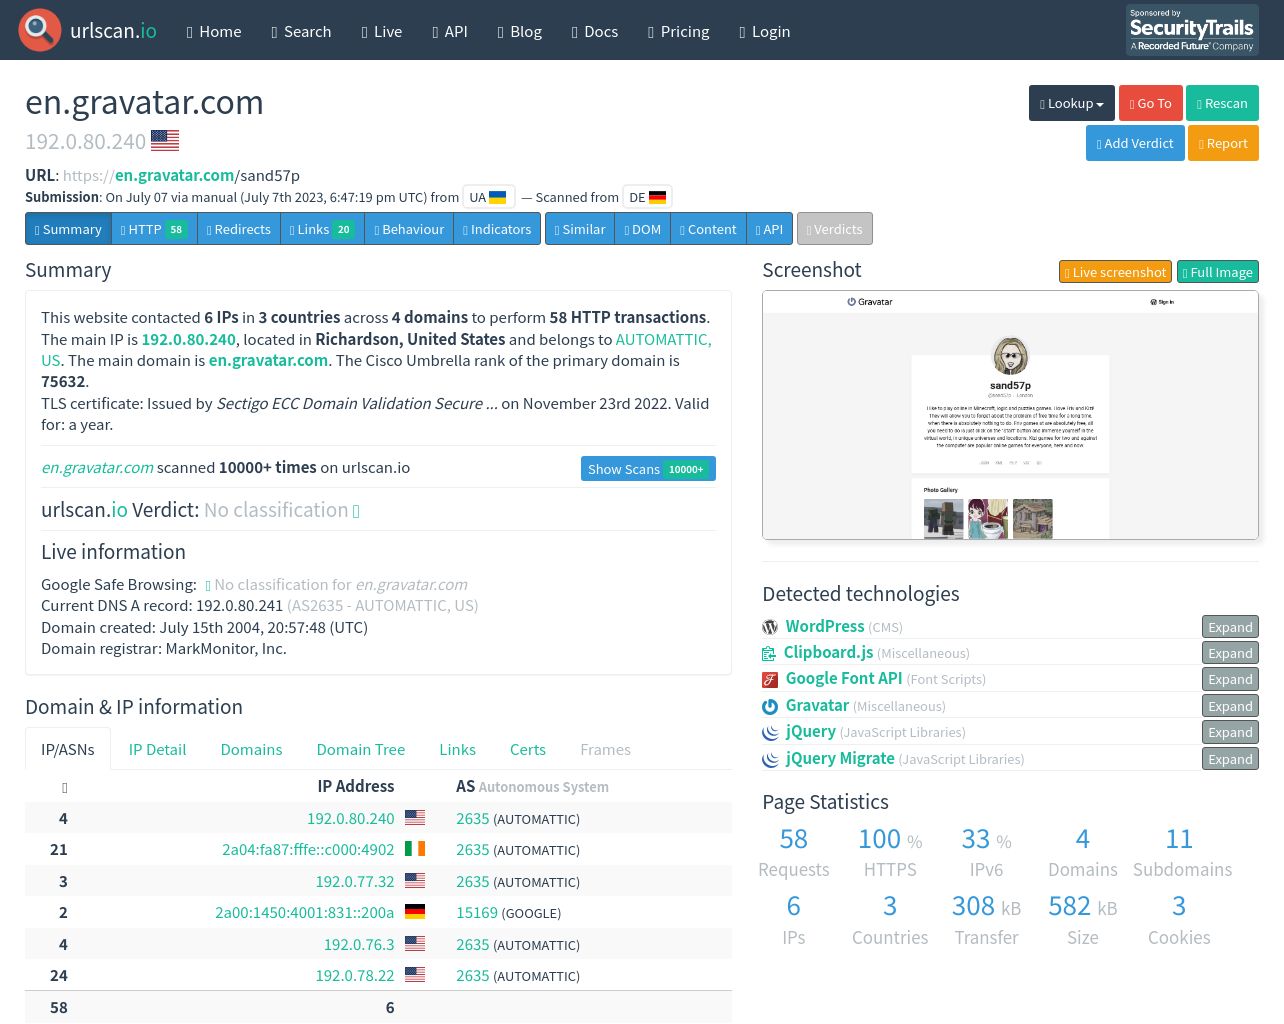
Task: Click the German flag next to DE
Action: pos(657,197)
